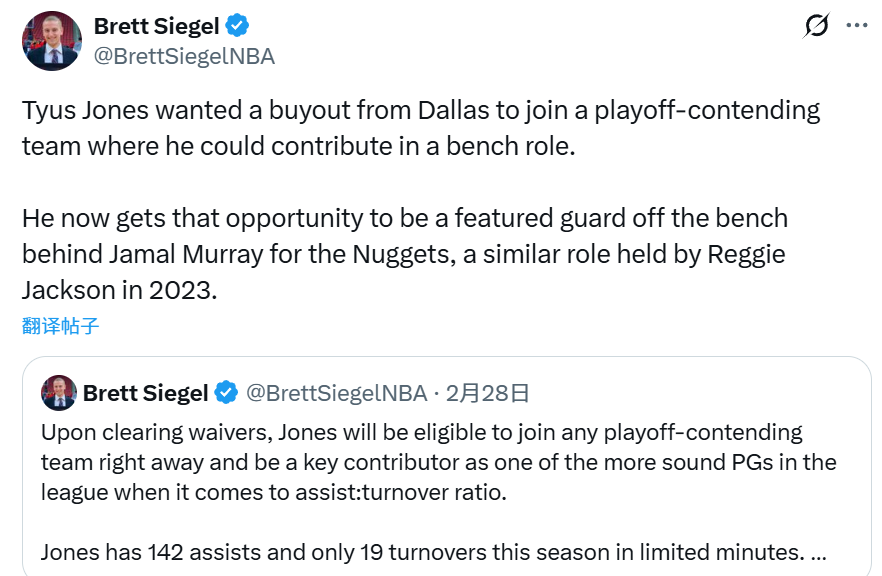
Task: Open the Brett Siegel name in quoted post
Action: click(x=145, y=393)
